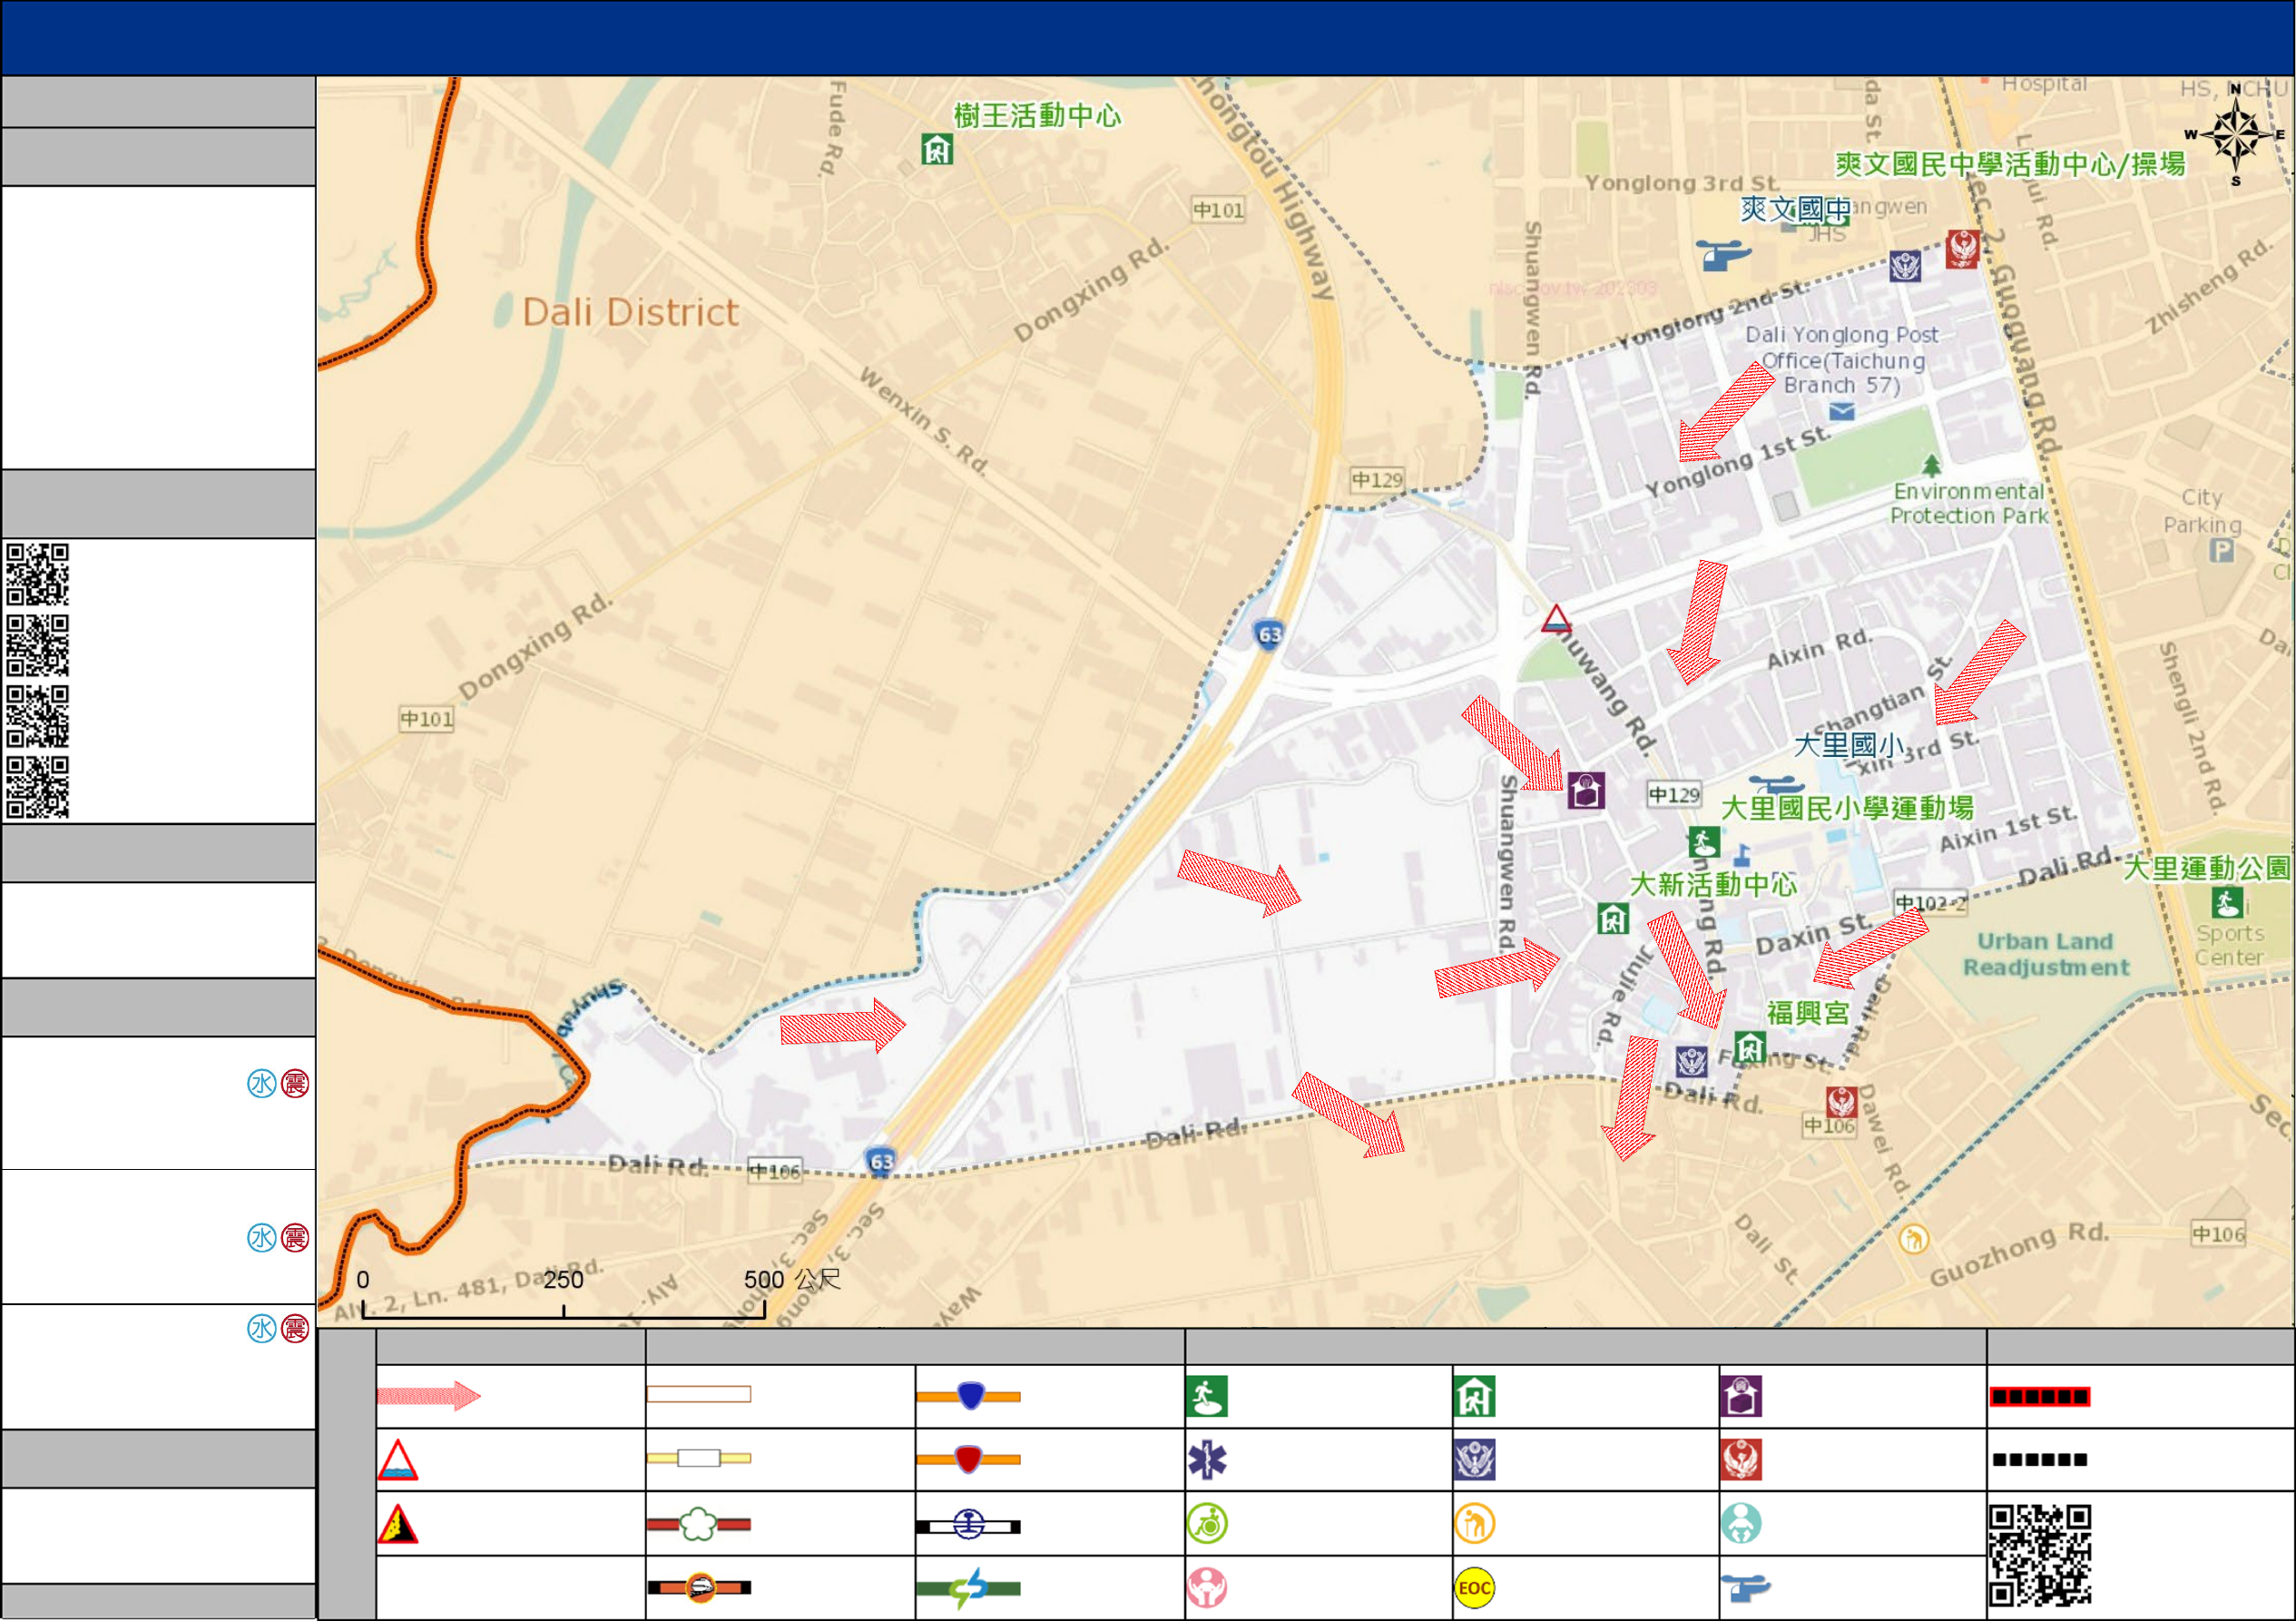Click the orange elderly icon in the legend
The image size is (2296, 1621).
1475,1524
